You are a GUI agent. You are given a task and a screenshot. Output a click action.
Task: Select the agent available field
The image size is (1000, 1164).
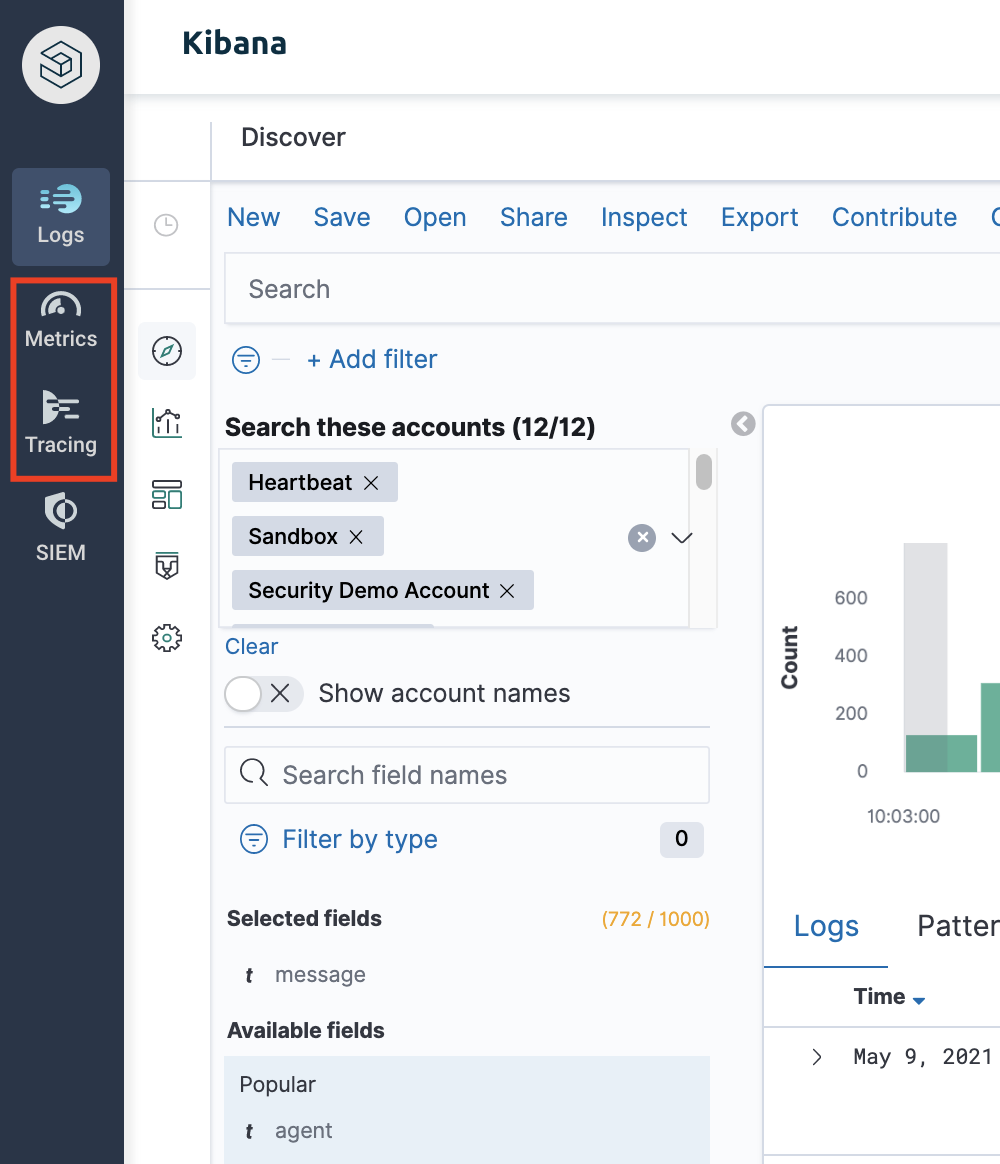click(304, 1131)
